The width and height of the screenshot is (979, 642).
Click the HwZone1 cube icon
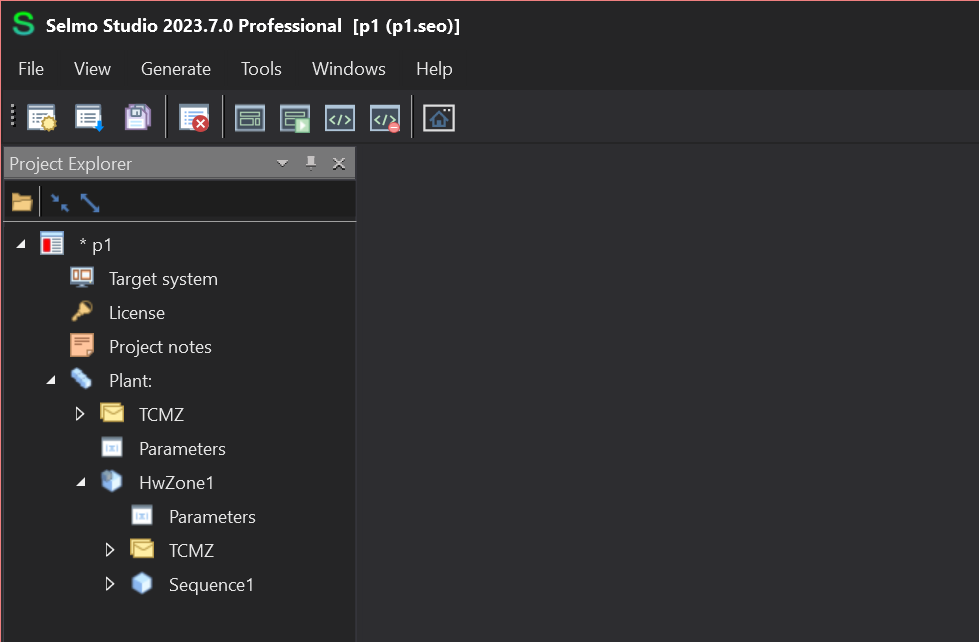112,481
